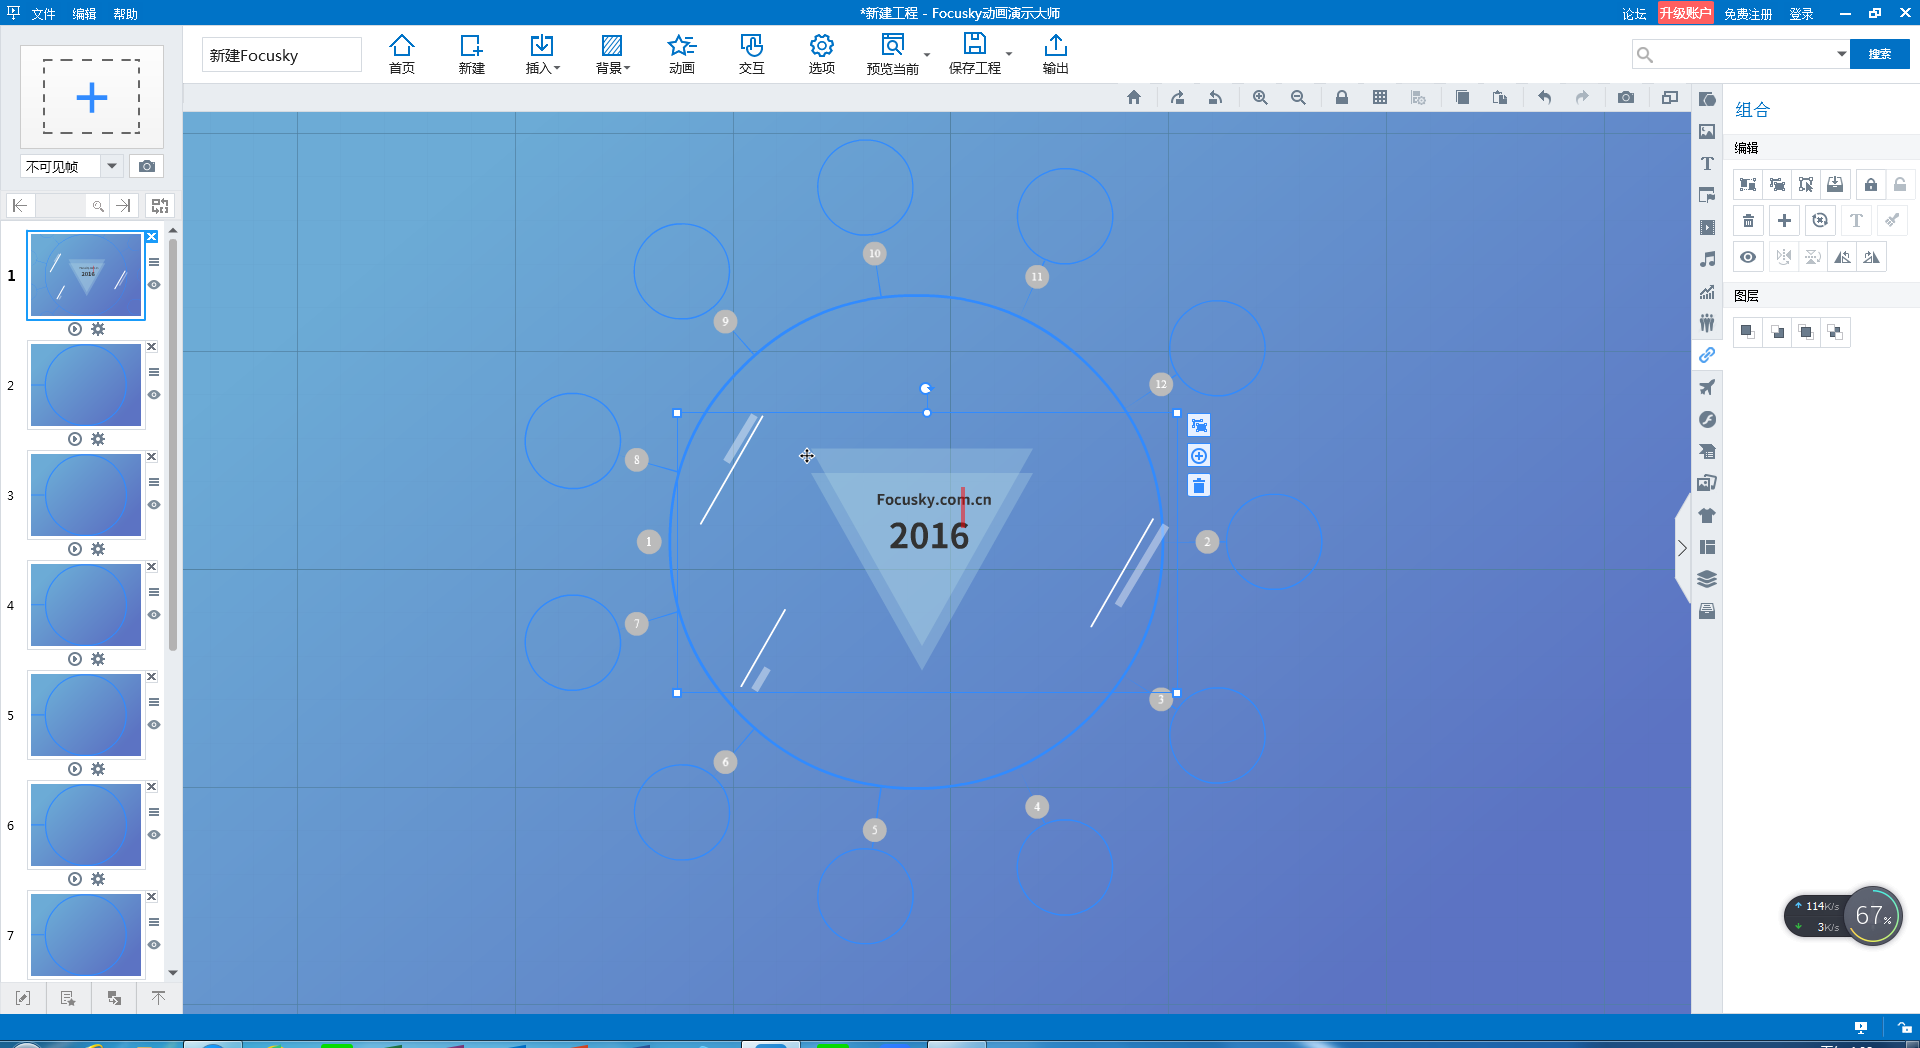The width and height of the screenshot is (1920, 1048).
Task: Open frame 2 options menu lines
Action: tap(154, 372)
